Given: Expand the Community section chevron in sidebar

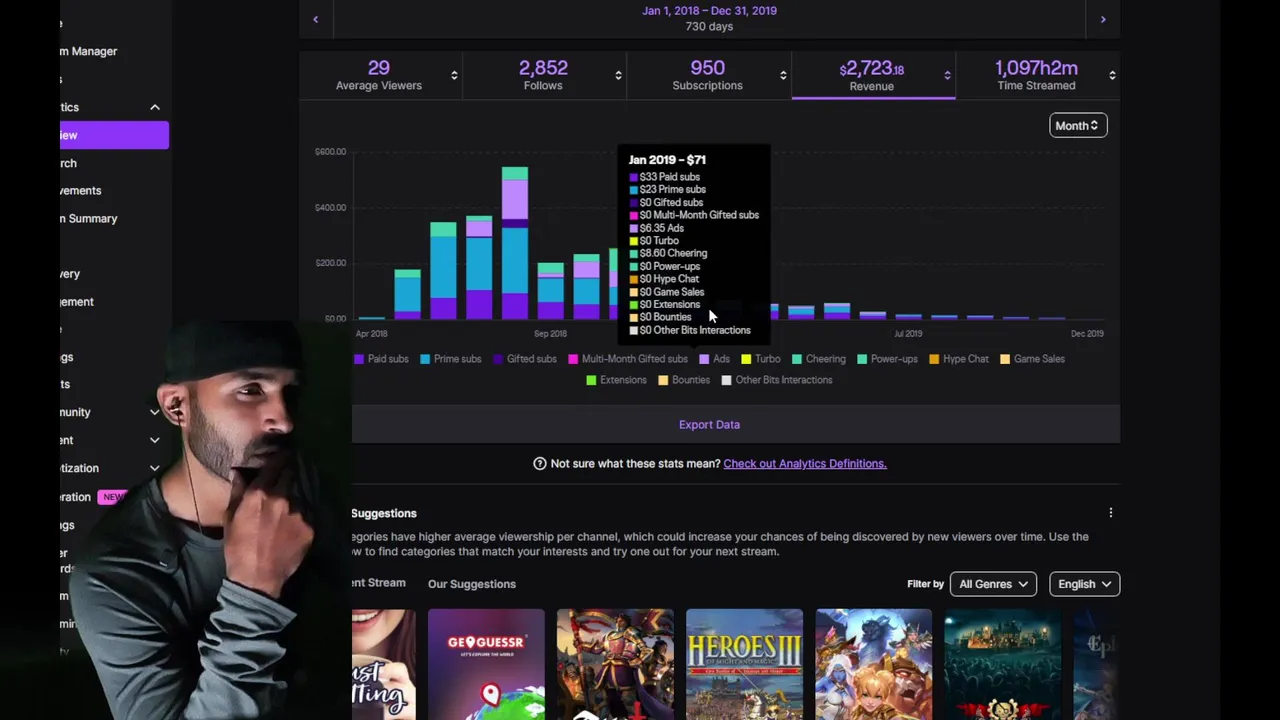Looking at the screenshot, I should [155, 412].
